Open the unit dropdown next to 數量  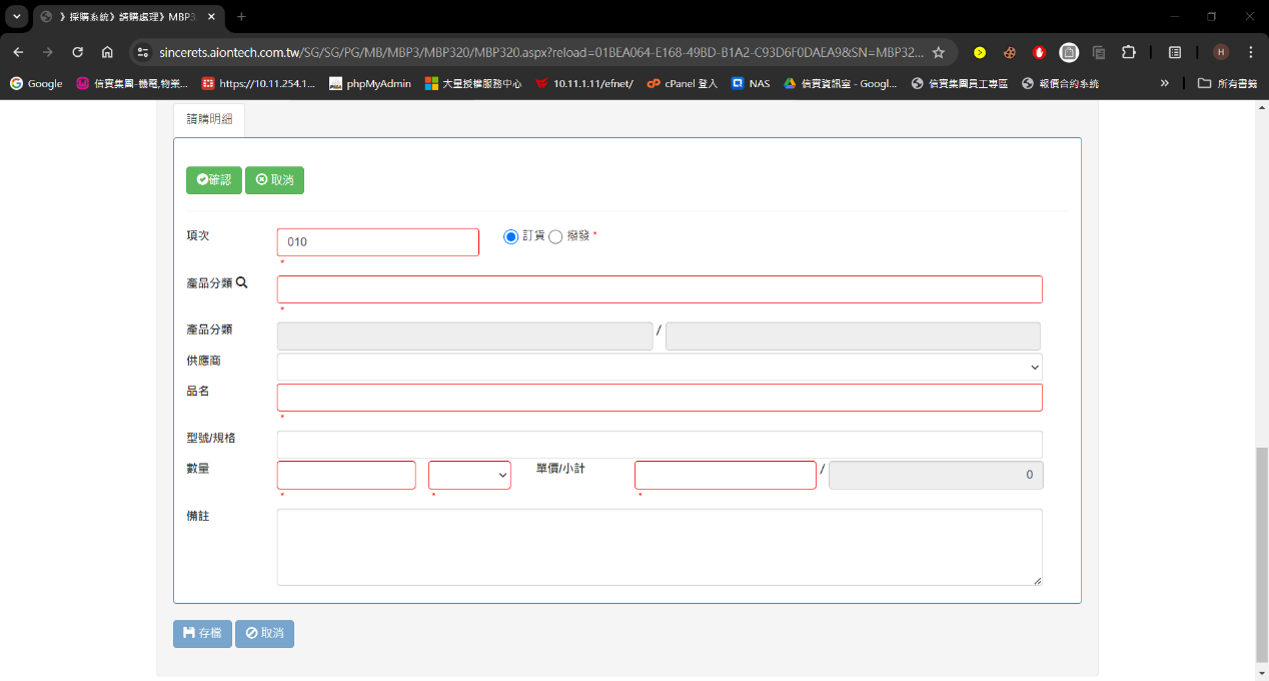(470, 475)
